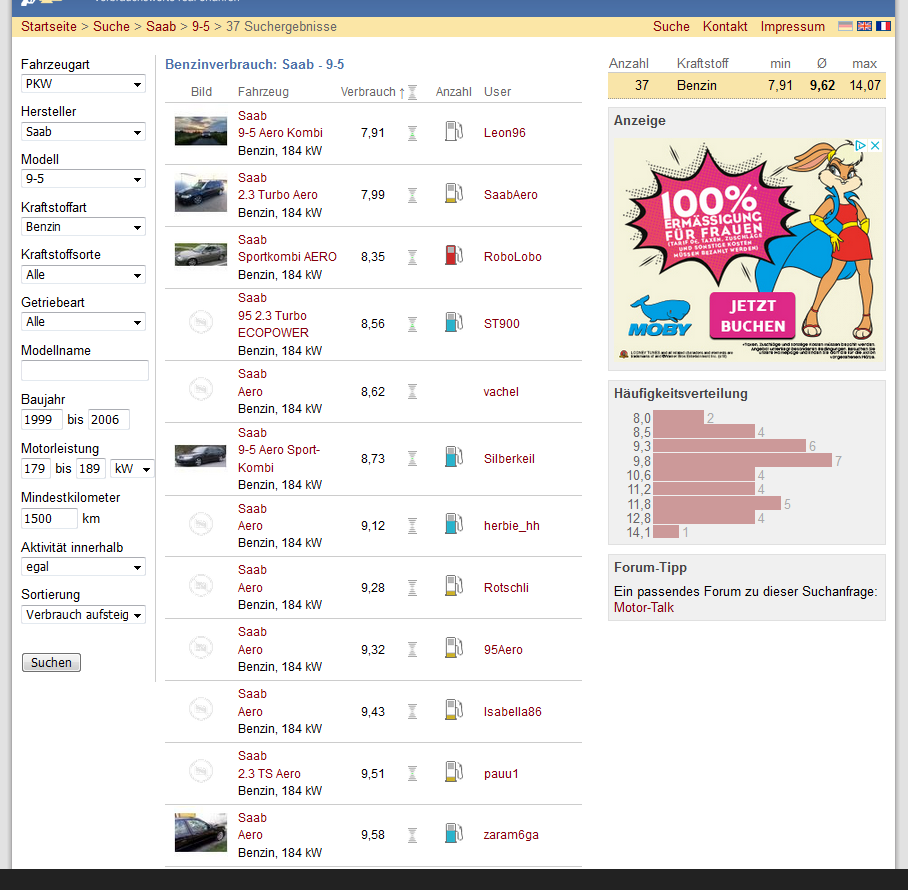Open the 9-5 breadcrumb link
Screen dimensions: 908x890
(201, 27)
